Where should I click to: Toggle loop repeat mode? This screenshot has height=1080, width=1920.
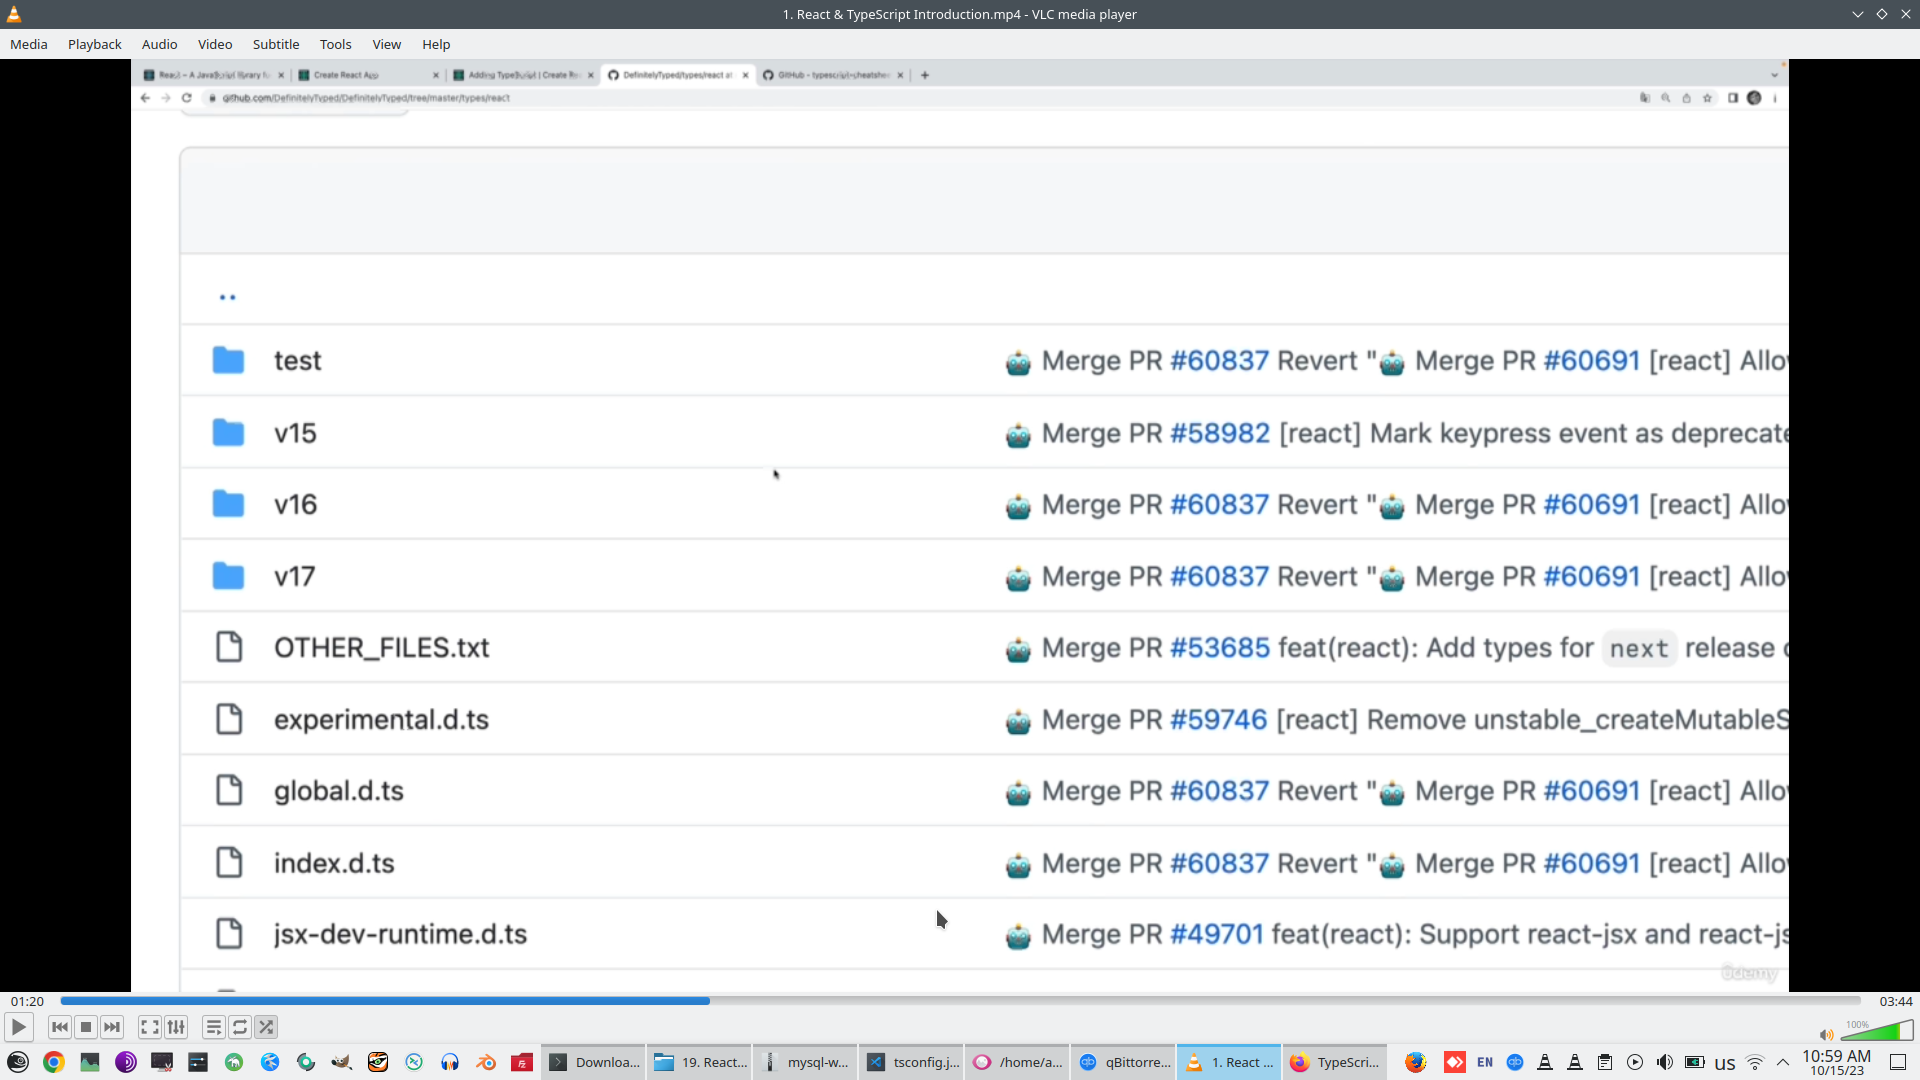point(240,1027)
